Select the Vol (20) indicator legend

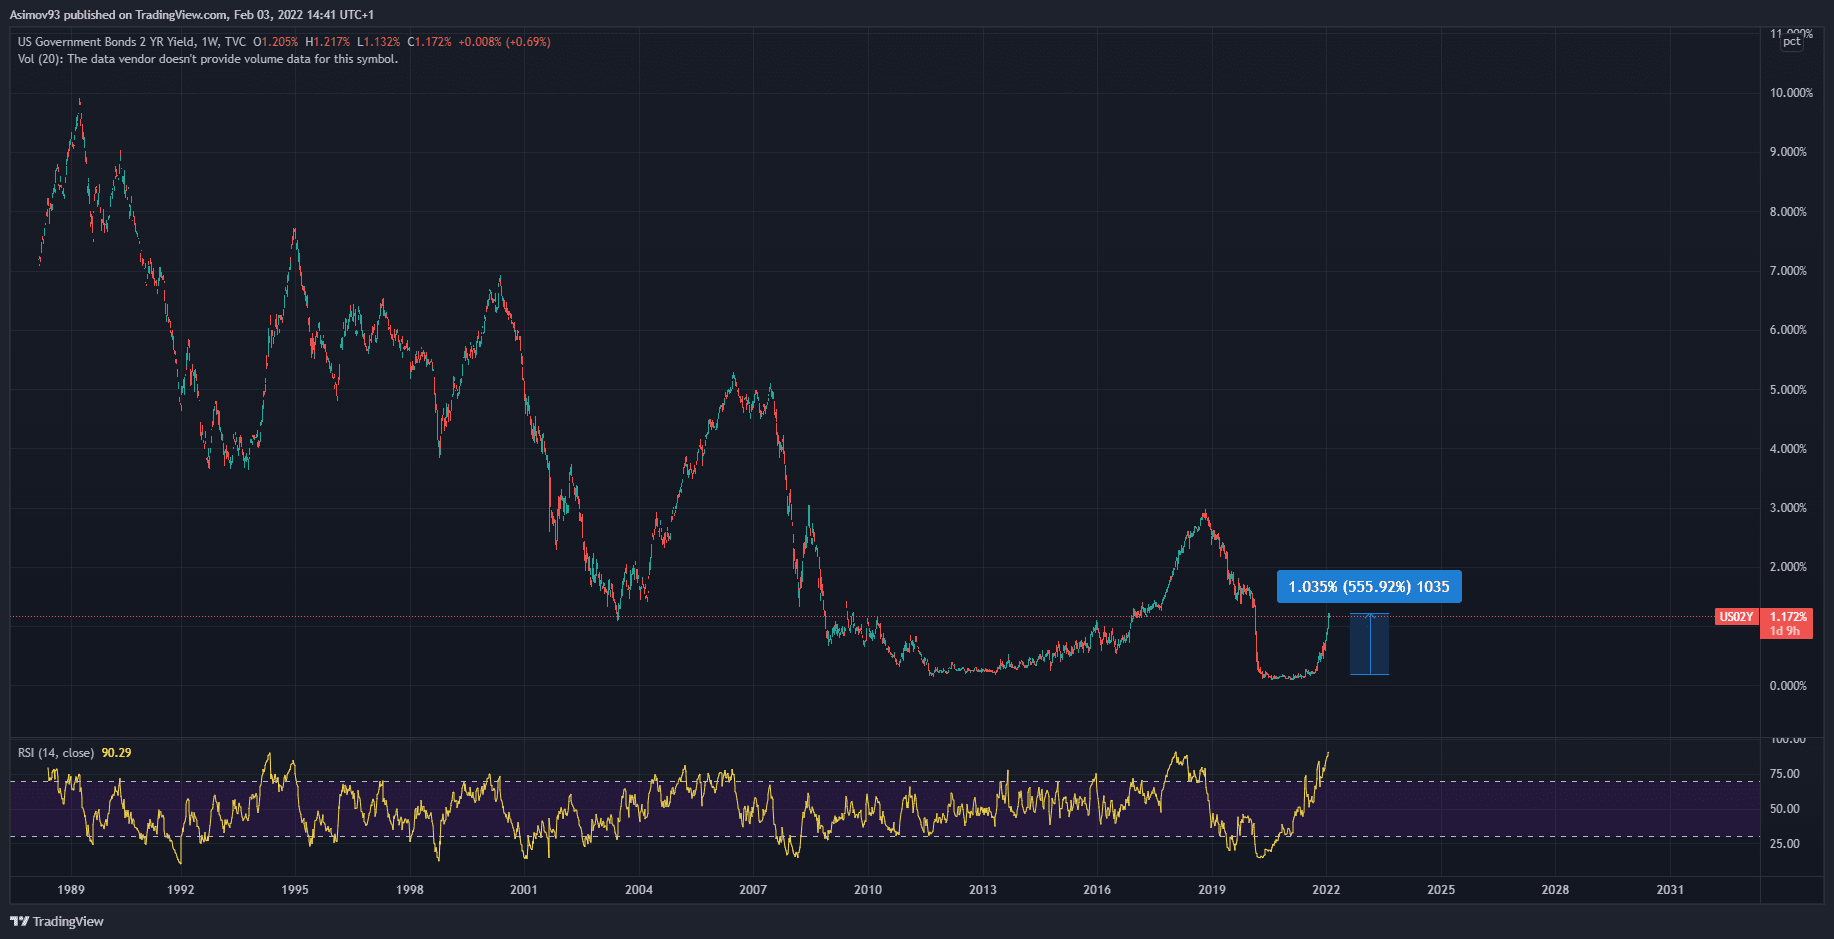click(x=207, y=59)
